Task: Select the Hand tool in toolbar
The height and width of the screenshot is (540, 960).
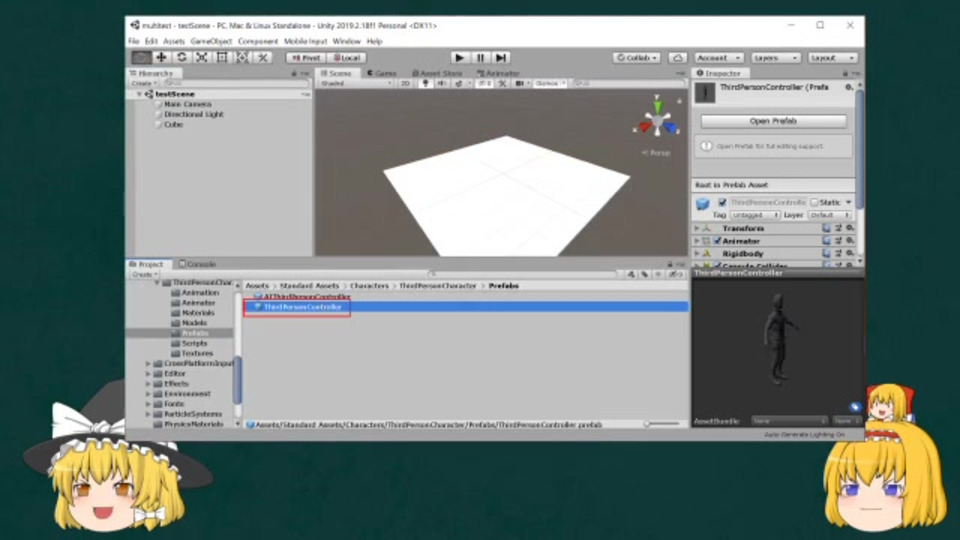Action: coord(141,58)
